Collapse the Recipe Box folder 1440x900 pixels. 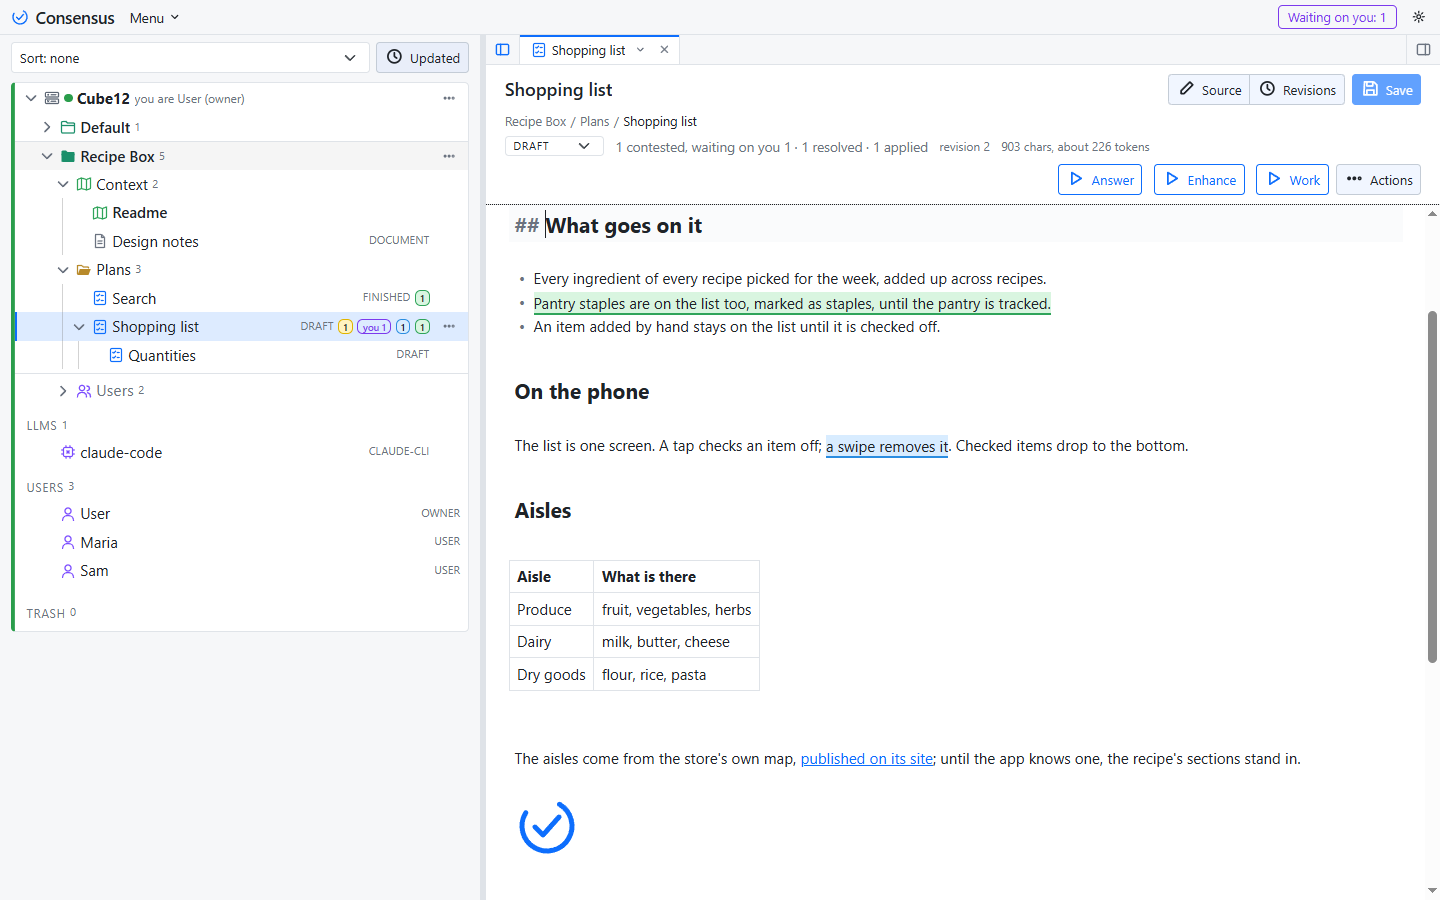coord(47,156)
